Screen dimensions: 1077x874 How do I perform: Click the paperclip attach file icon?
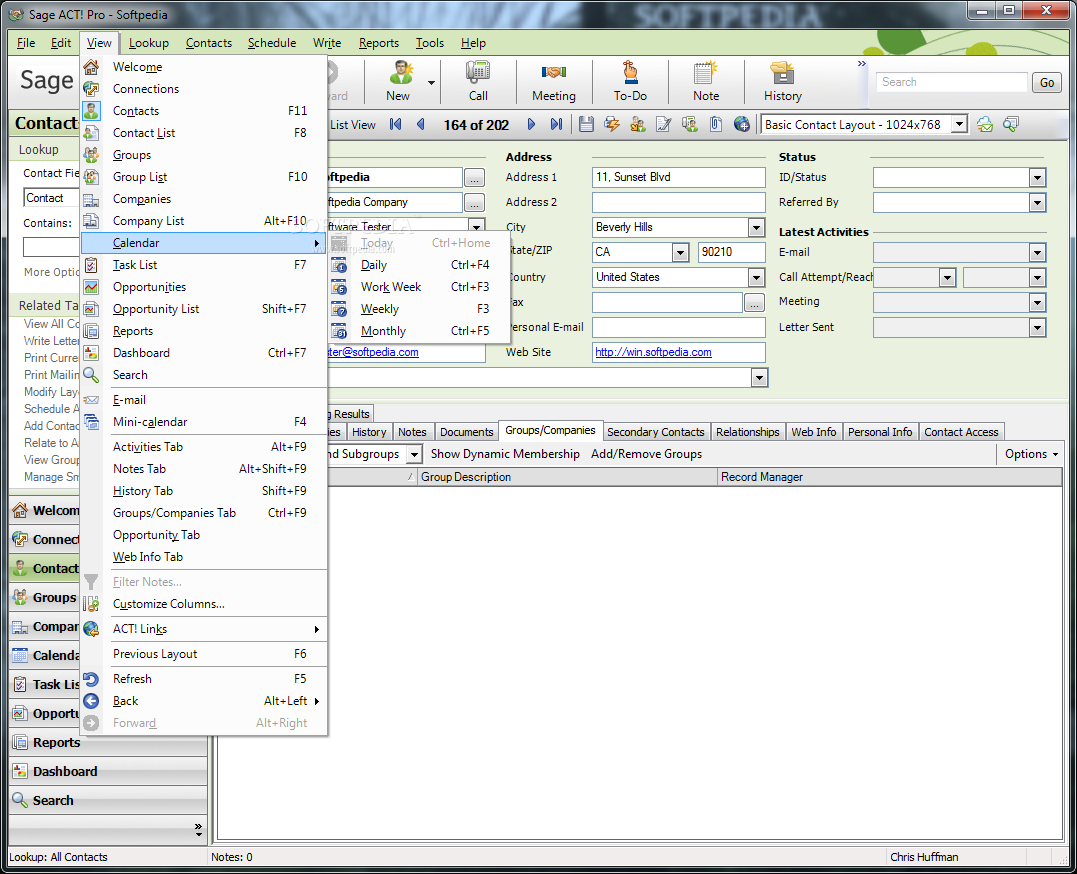click(x=716, y=125)
